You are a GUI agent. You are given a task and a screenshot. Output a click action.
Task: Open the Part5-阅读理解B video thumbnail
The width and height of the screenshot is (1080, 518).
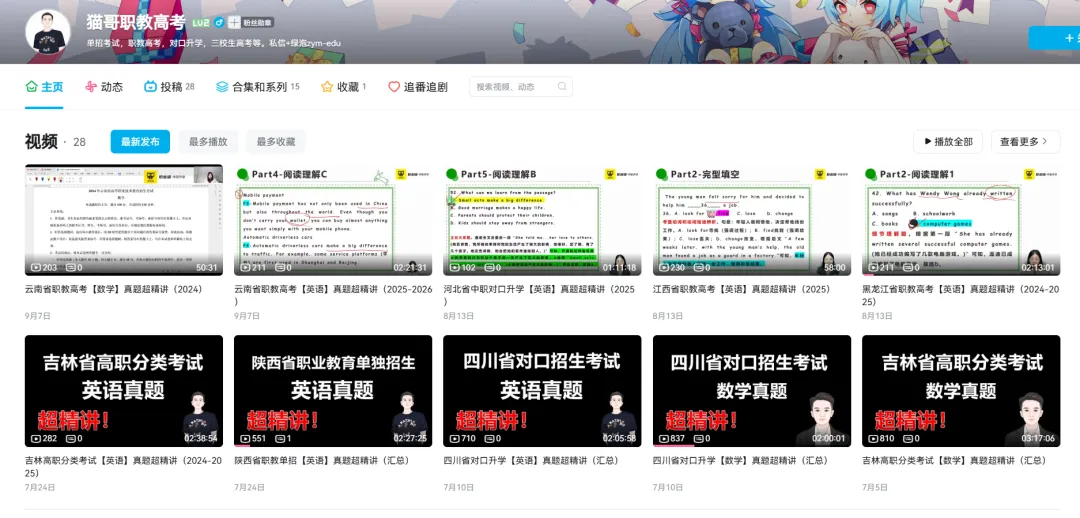(x=542, y=220)
